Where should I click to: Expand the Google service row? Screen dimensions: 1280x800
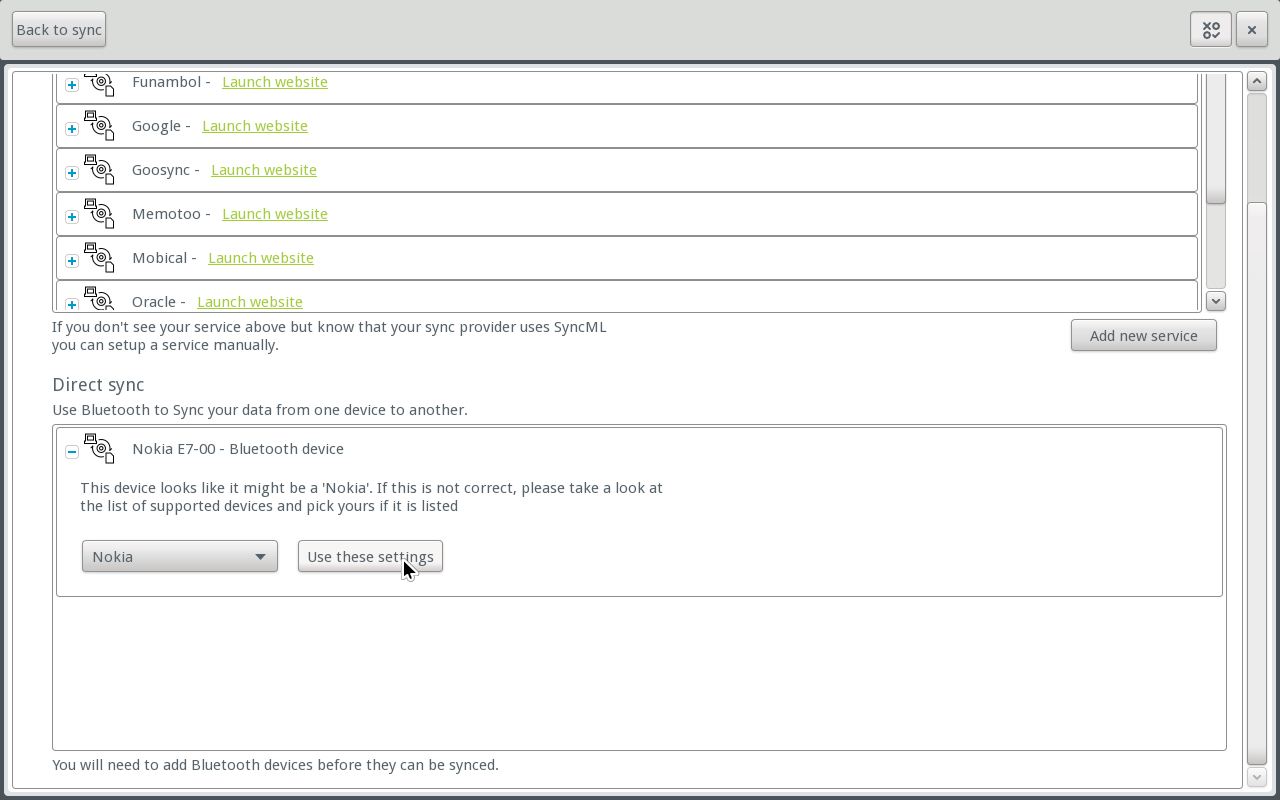click(72, 129)
